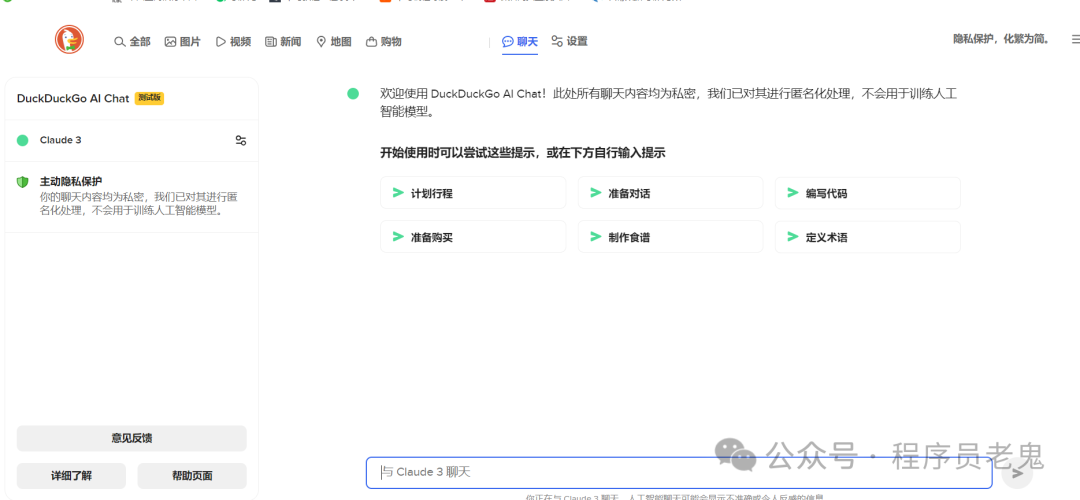Choose the 制作食谱 prompt suggestion
Viewport: 1080px width, 500px height.
(670, 237)
